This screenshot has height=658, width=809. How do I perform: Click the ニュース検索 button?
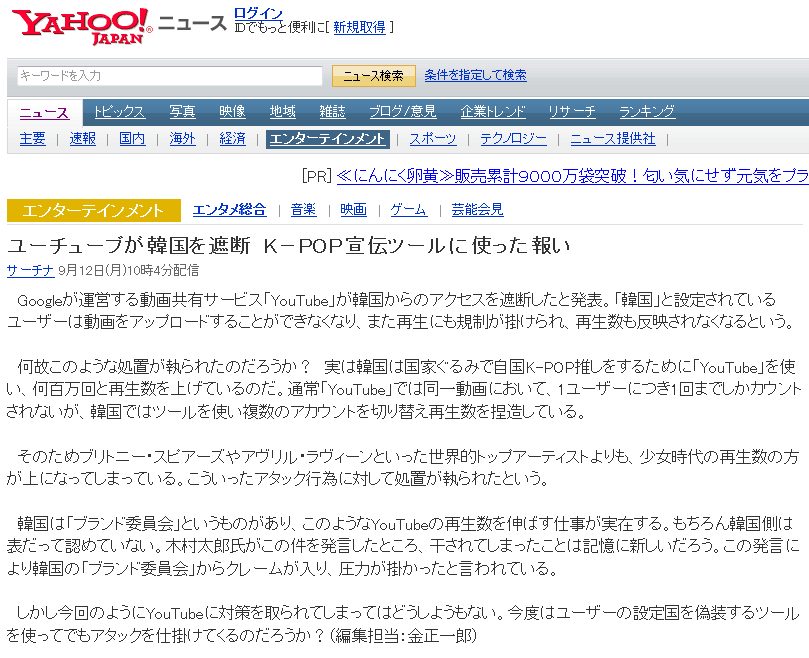point(374,76)
